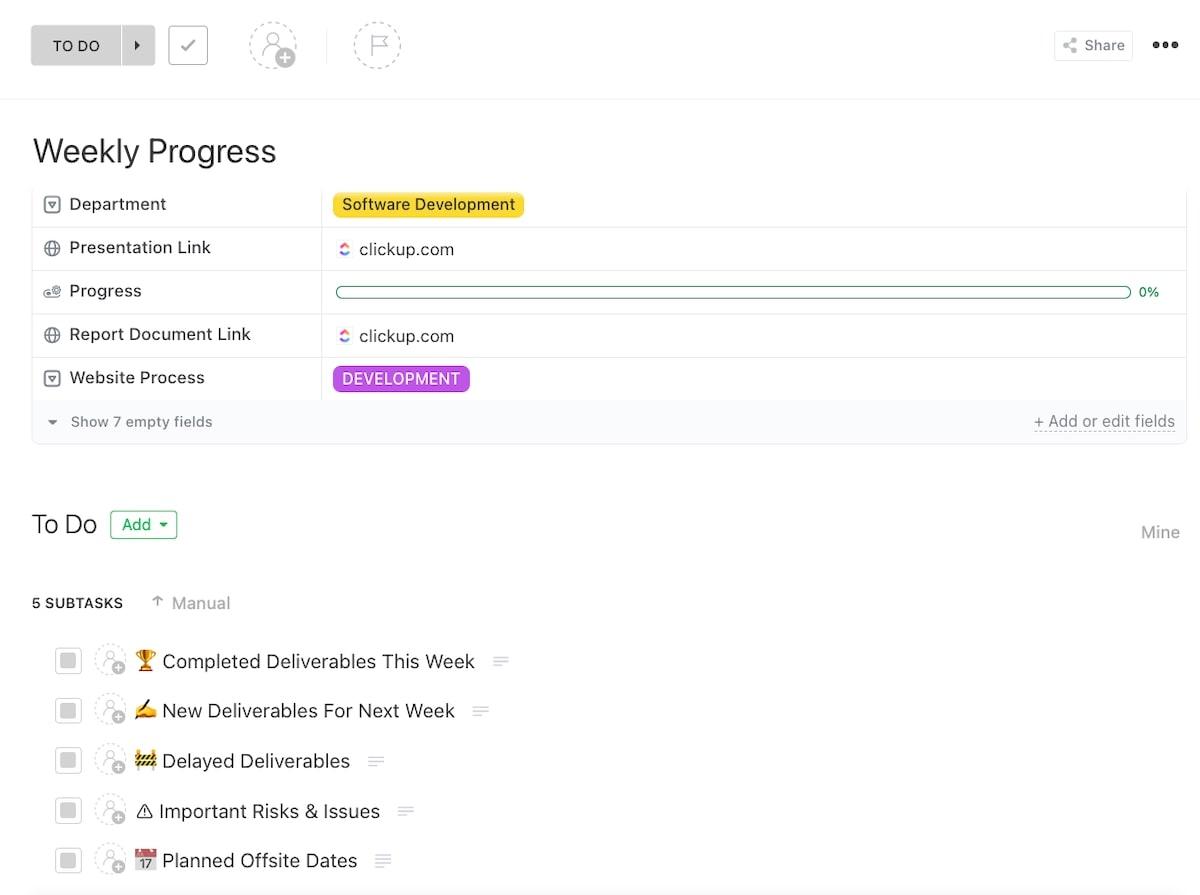Mark task complete with checkmark button
This screenshot has width=1200, height=895.
click(188, 46)
